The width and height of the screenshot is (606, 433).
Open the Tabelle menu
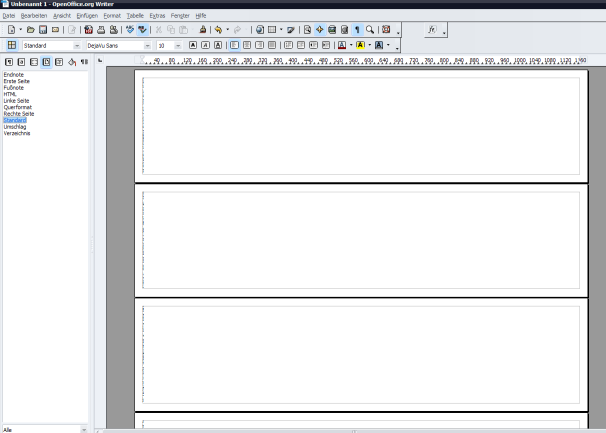click(135, 16)
